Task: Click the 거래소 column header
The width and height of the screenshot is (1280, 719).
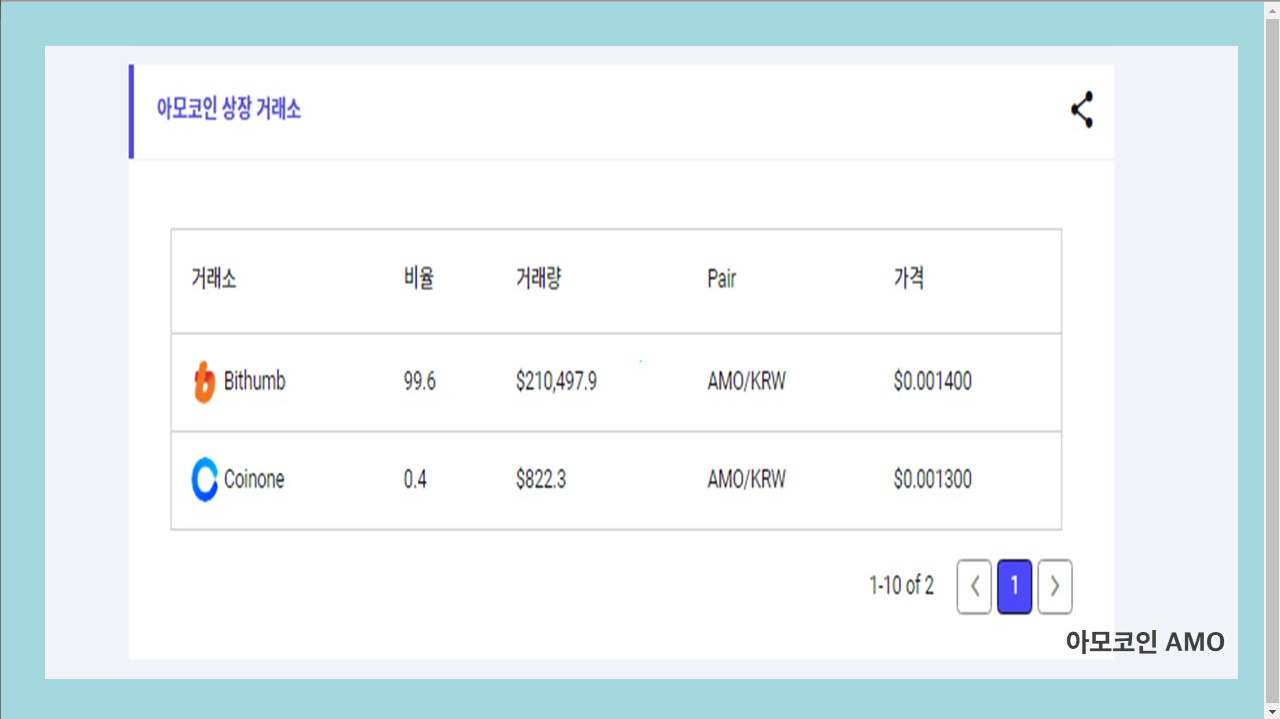Action: [x=214, y=279]
